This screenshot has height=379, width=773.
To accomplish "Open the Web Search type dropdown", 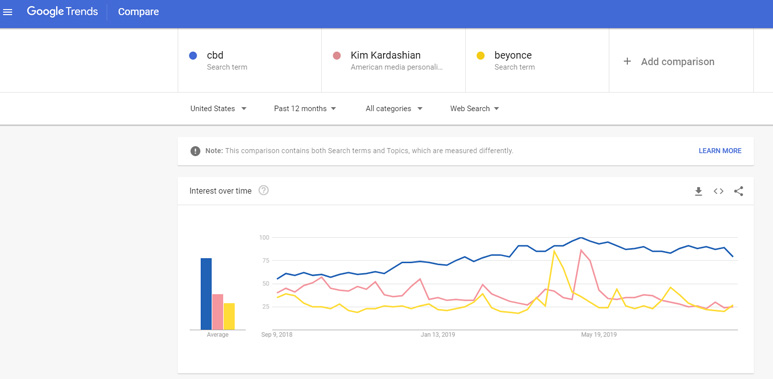I will [x=474, y=108].
